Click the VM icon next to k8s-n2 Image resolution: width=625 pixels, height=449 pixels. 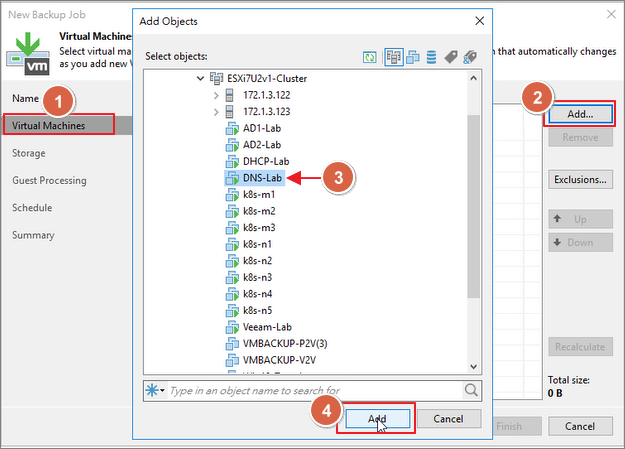click(x=232, y=261)
